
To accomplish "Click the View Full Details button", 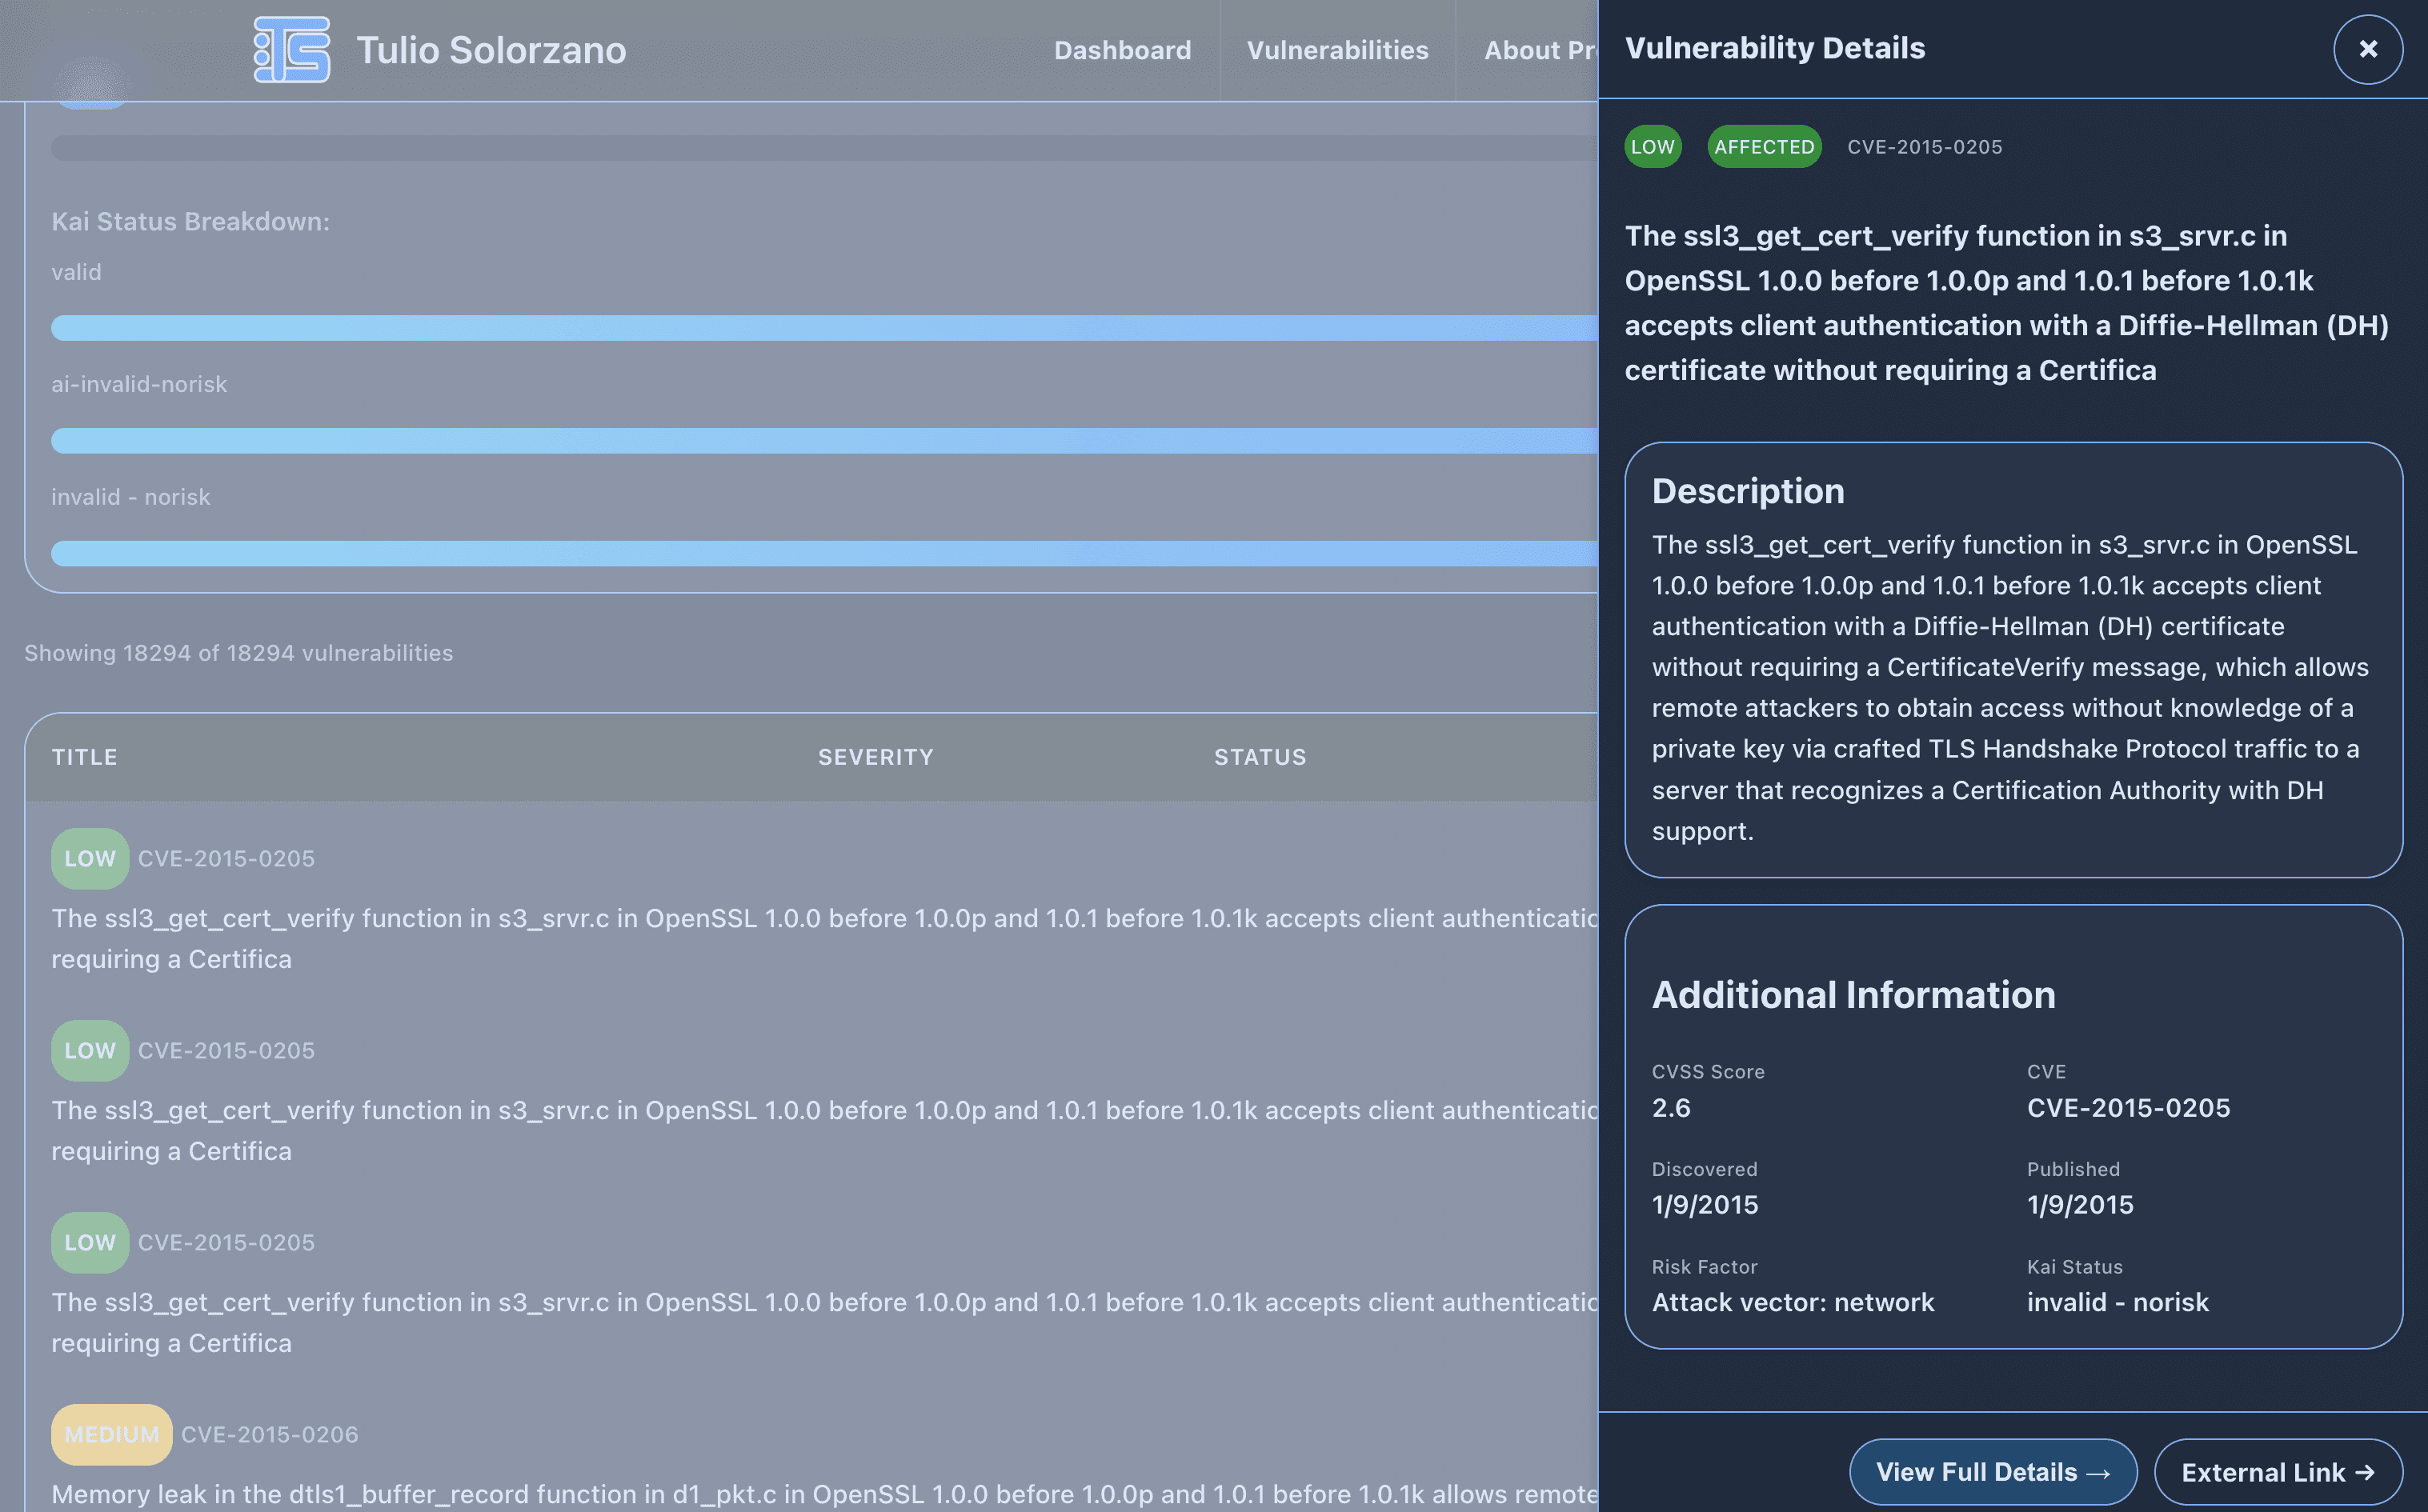I will [x=1992, y=1472].
